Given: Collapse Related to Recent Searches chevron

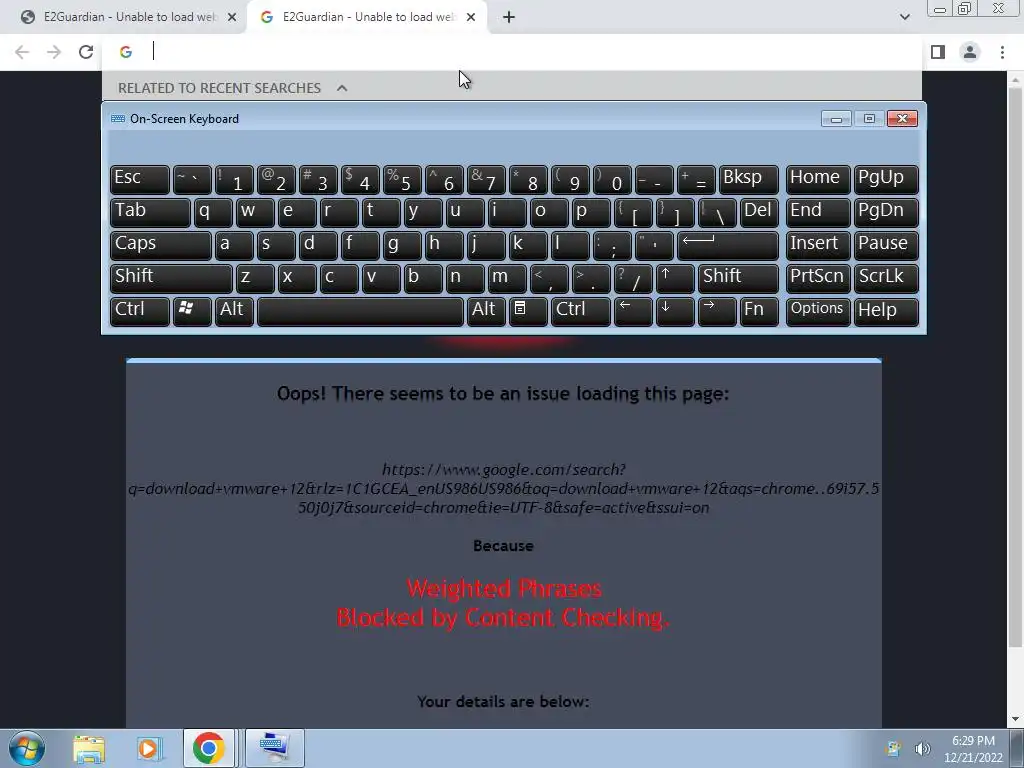Looking at the screenshot, I should point(342,88).
